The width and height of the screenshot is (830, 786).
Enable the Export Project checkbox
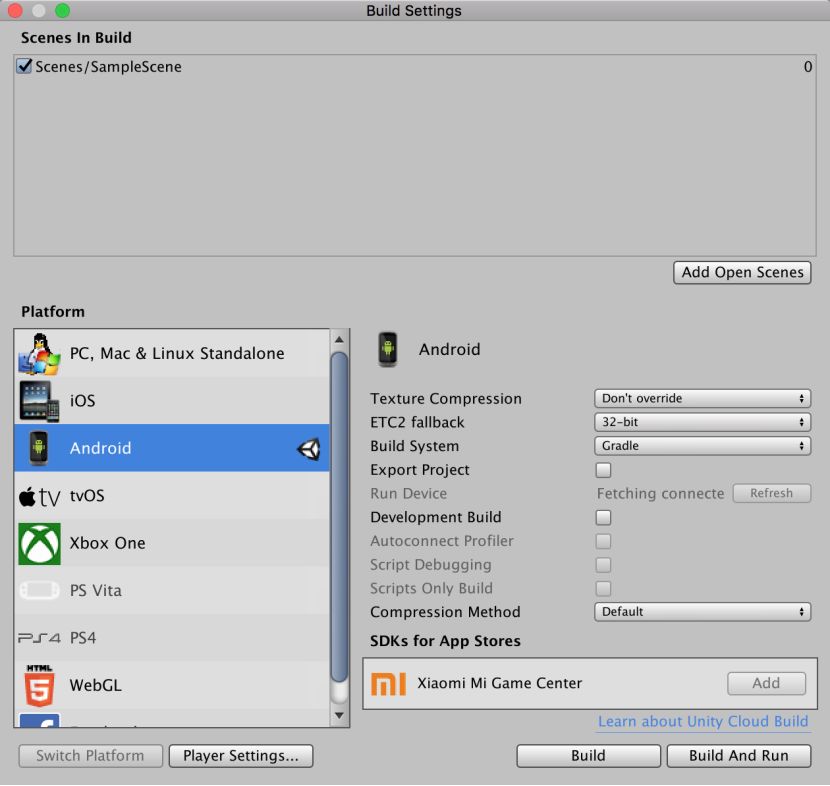pyautogui.click(x=603, y=470)
